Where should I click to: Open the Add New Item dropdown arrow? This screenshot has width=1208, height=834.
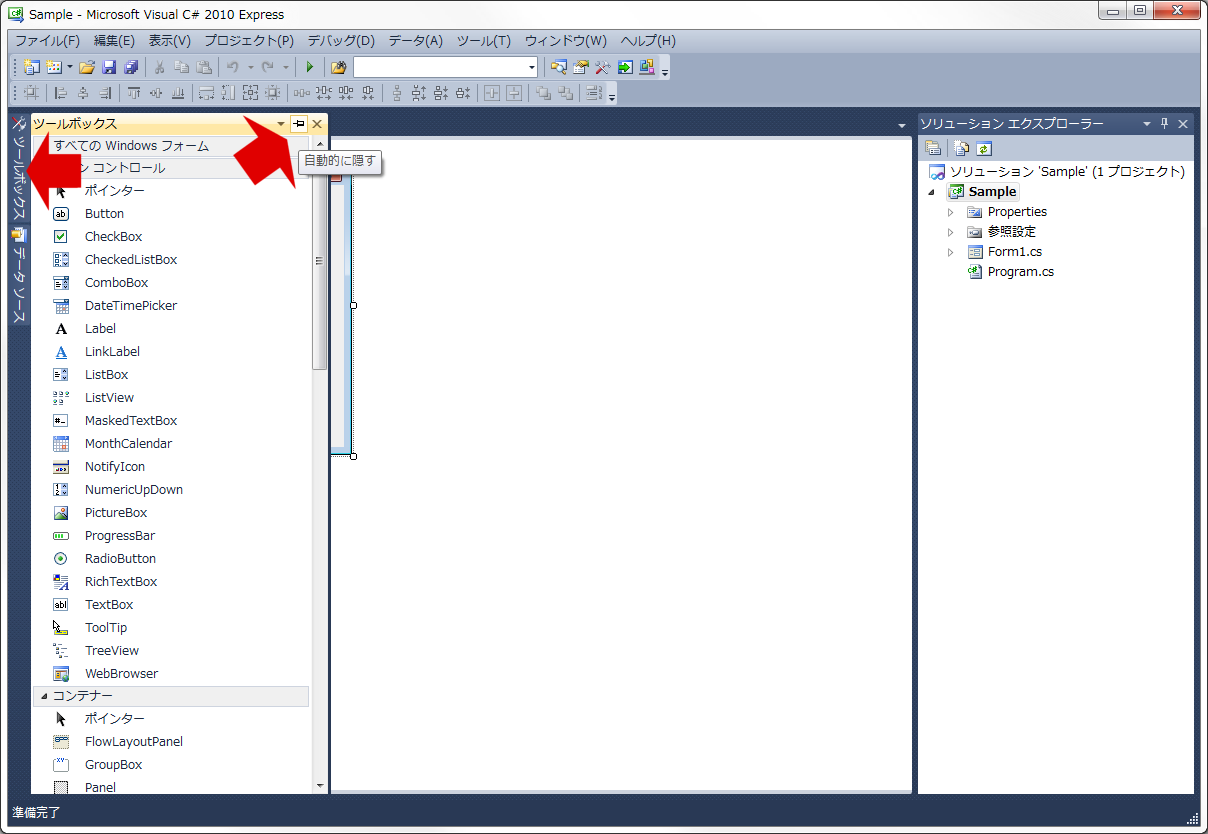(69, 67)
